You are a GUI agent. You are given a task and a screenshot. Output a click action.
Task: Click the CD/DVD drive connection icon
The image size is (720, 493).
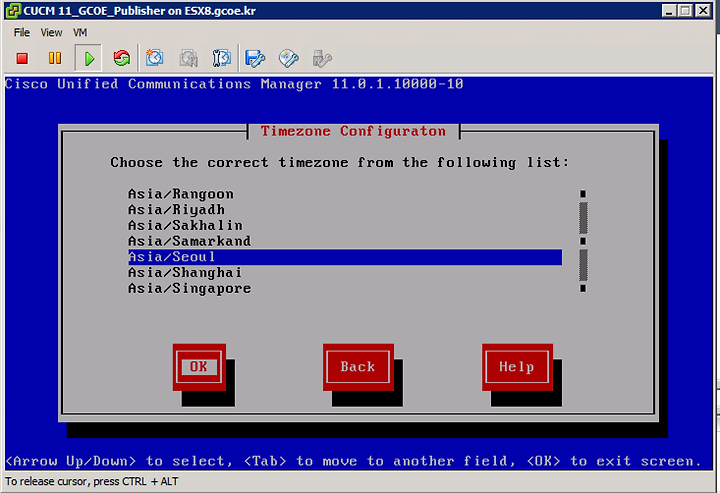click(289, 58)
